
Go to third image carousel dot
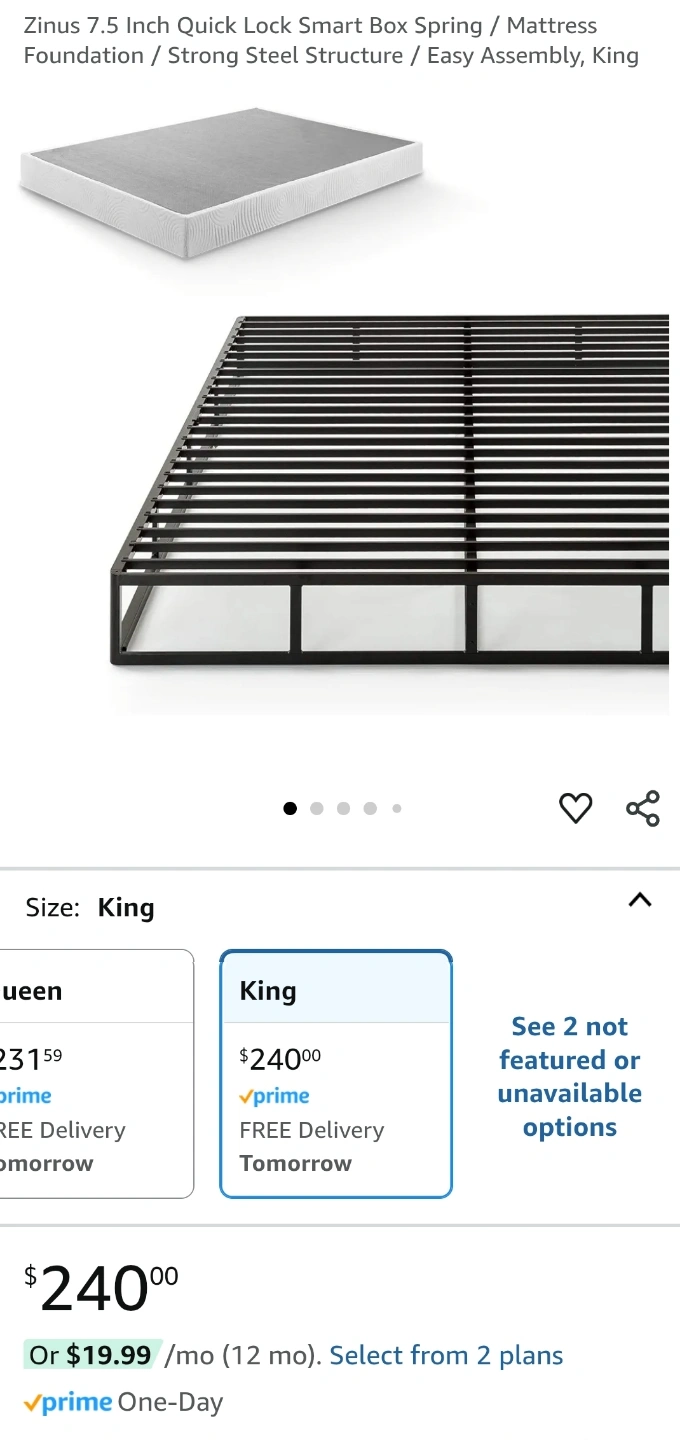[343, 809]
